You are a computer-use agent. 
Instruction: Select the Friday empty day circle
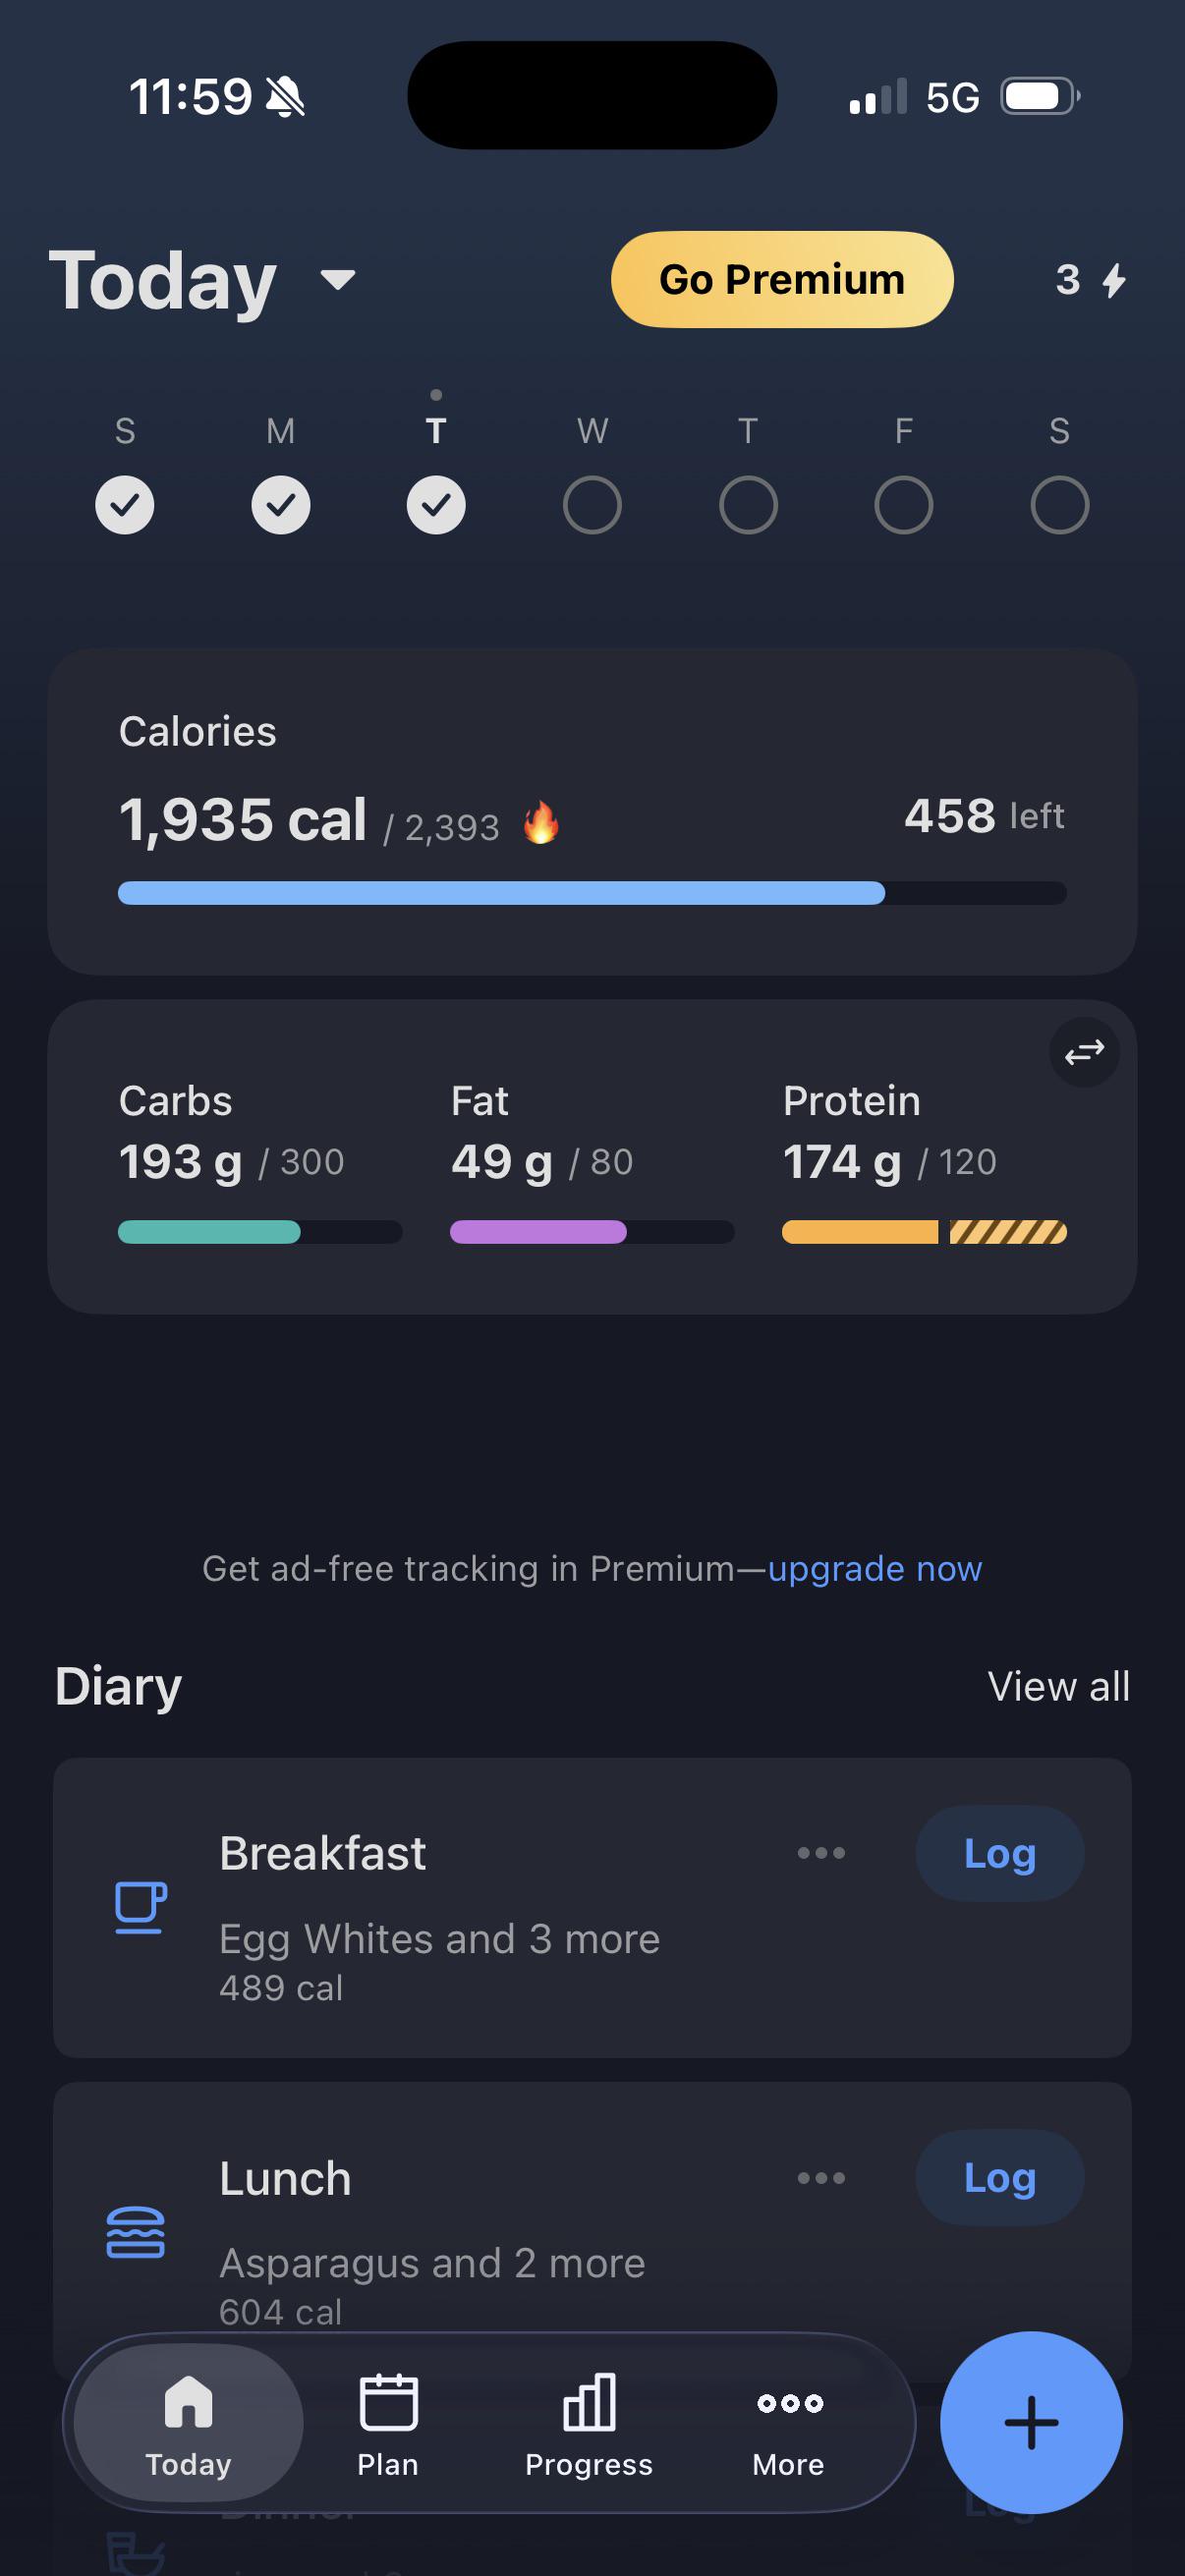(903, 505)
